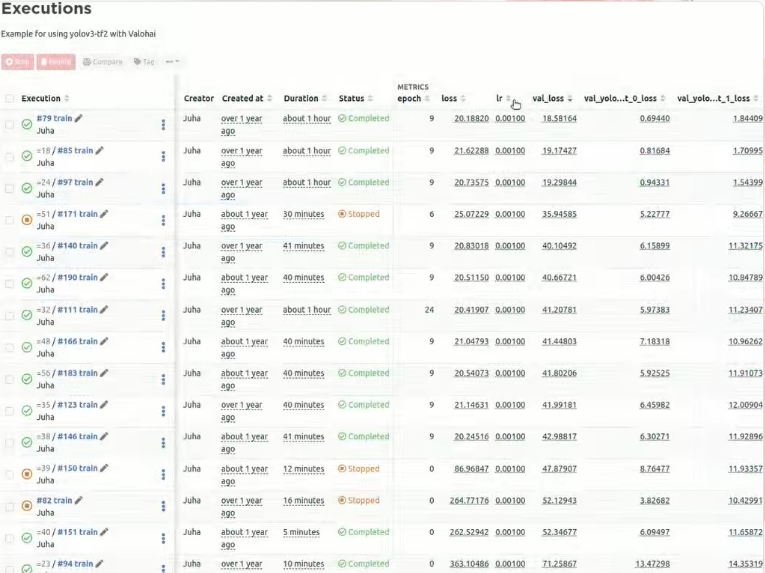Select the checkbox for execution #111 train
765x573 pixels.
point(10,315)
